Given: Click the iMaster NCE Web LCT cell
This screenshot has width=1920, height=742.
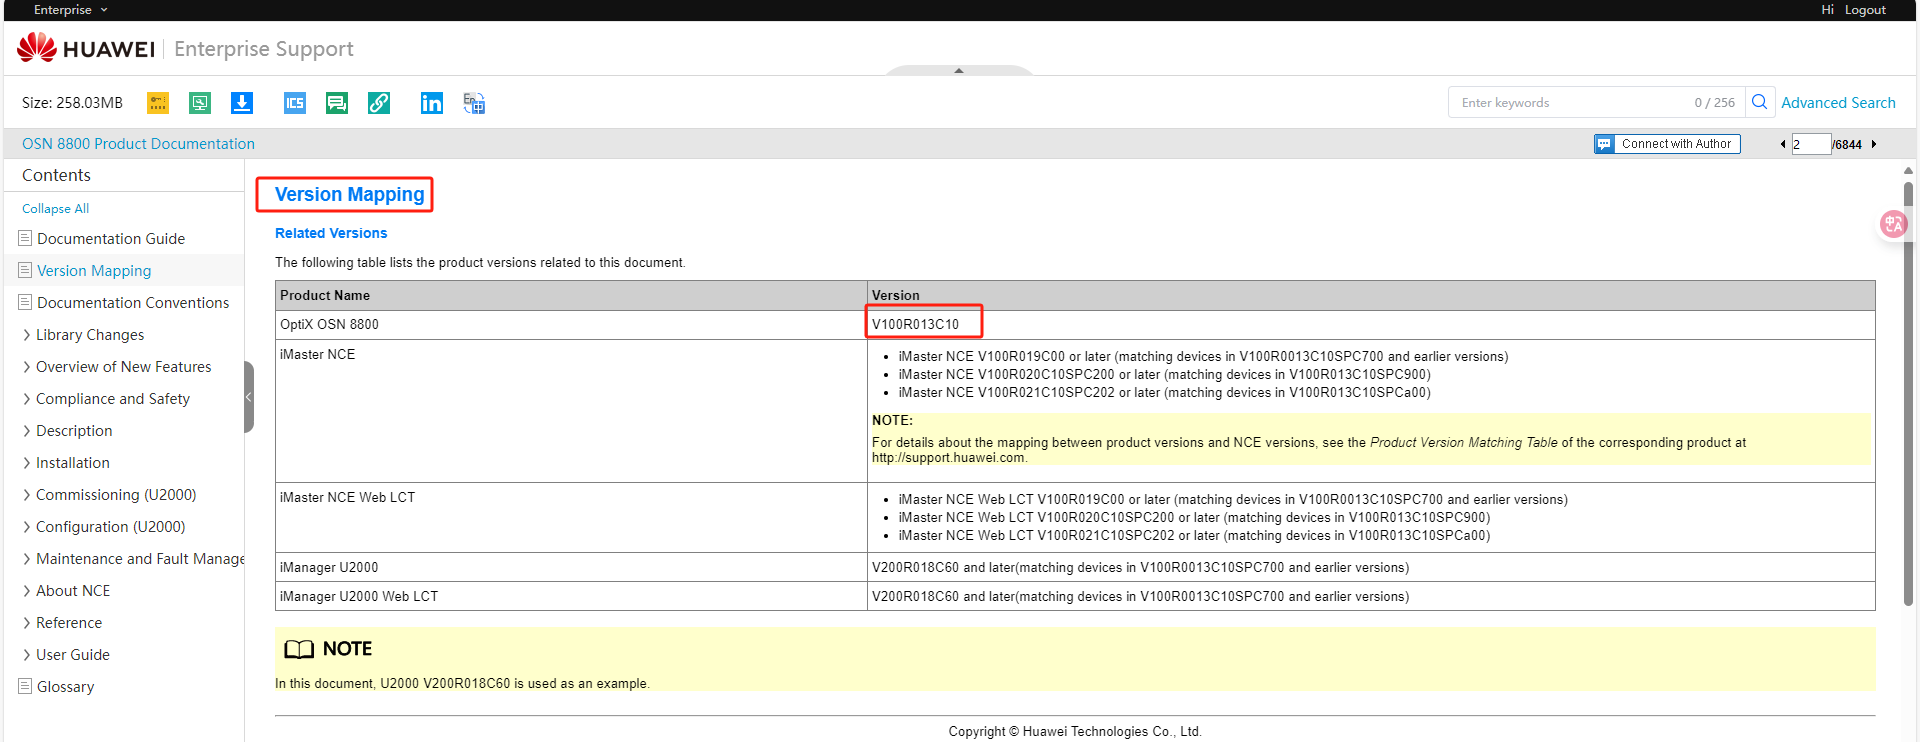Looking at the screenshot, I should 572,517.
